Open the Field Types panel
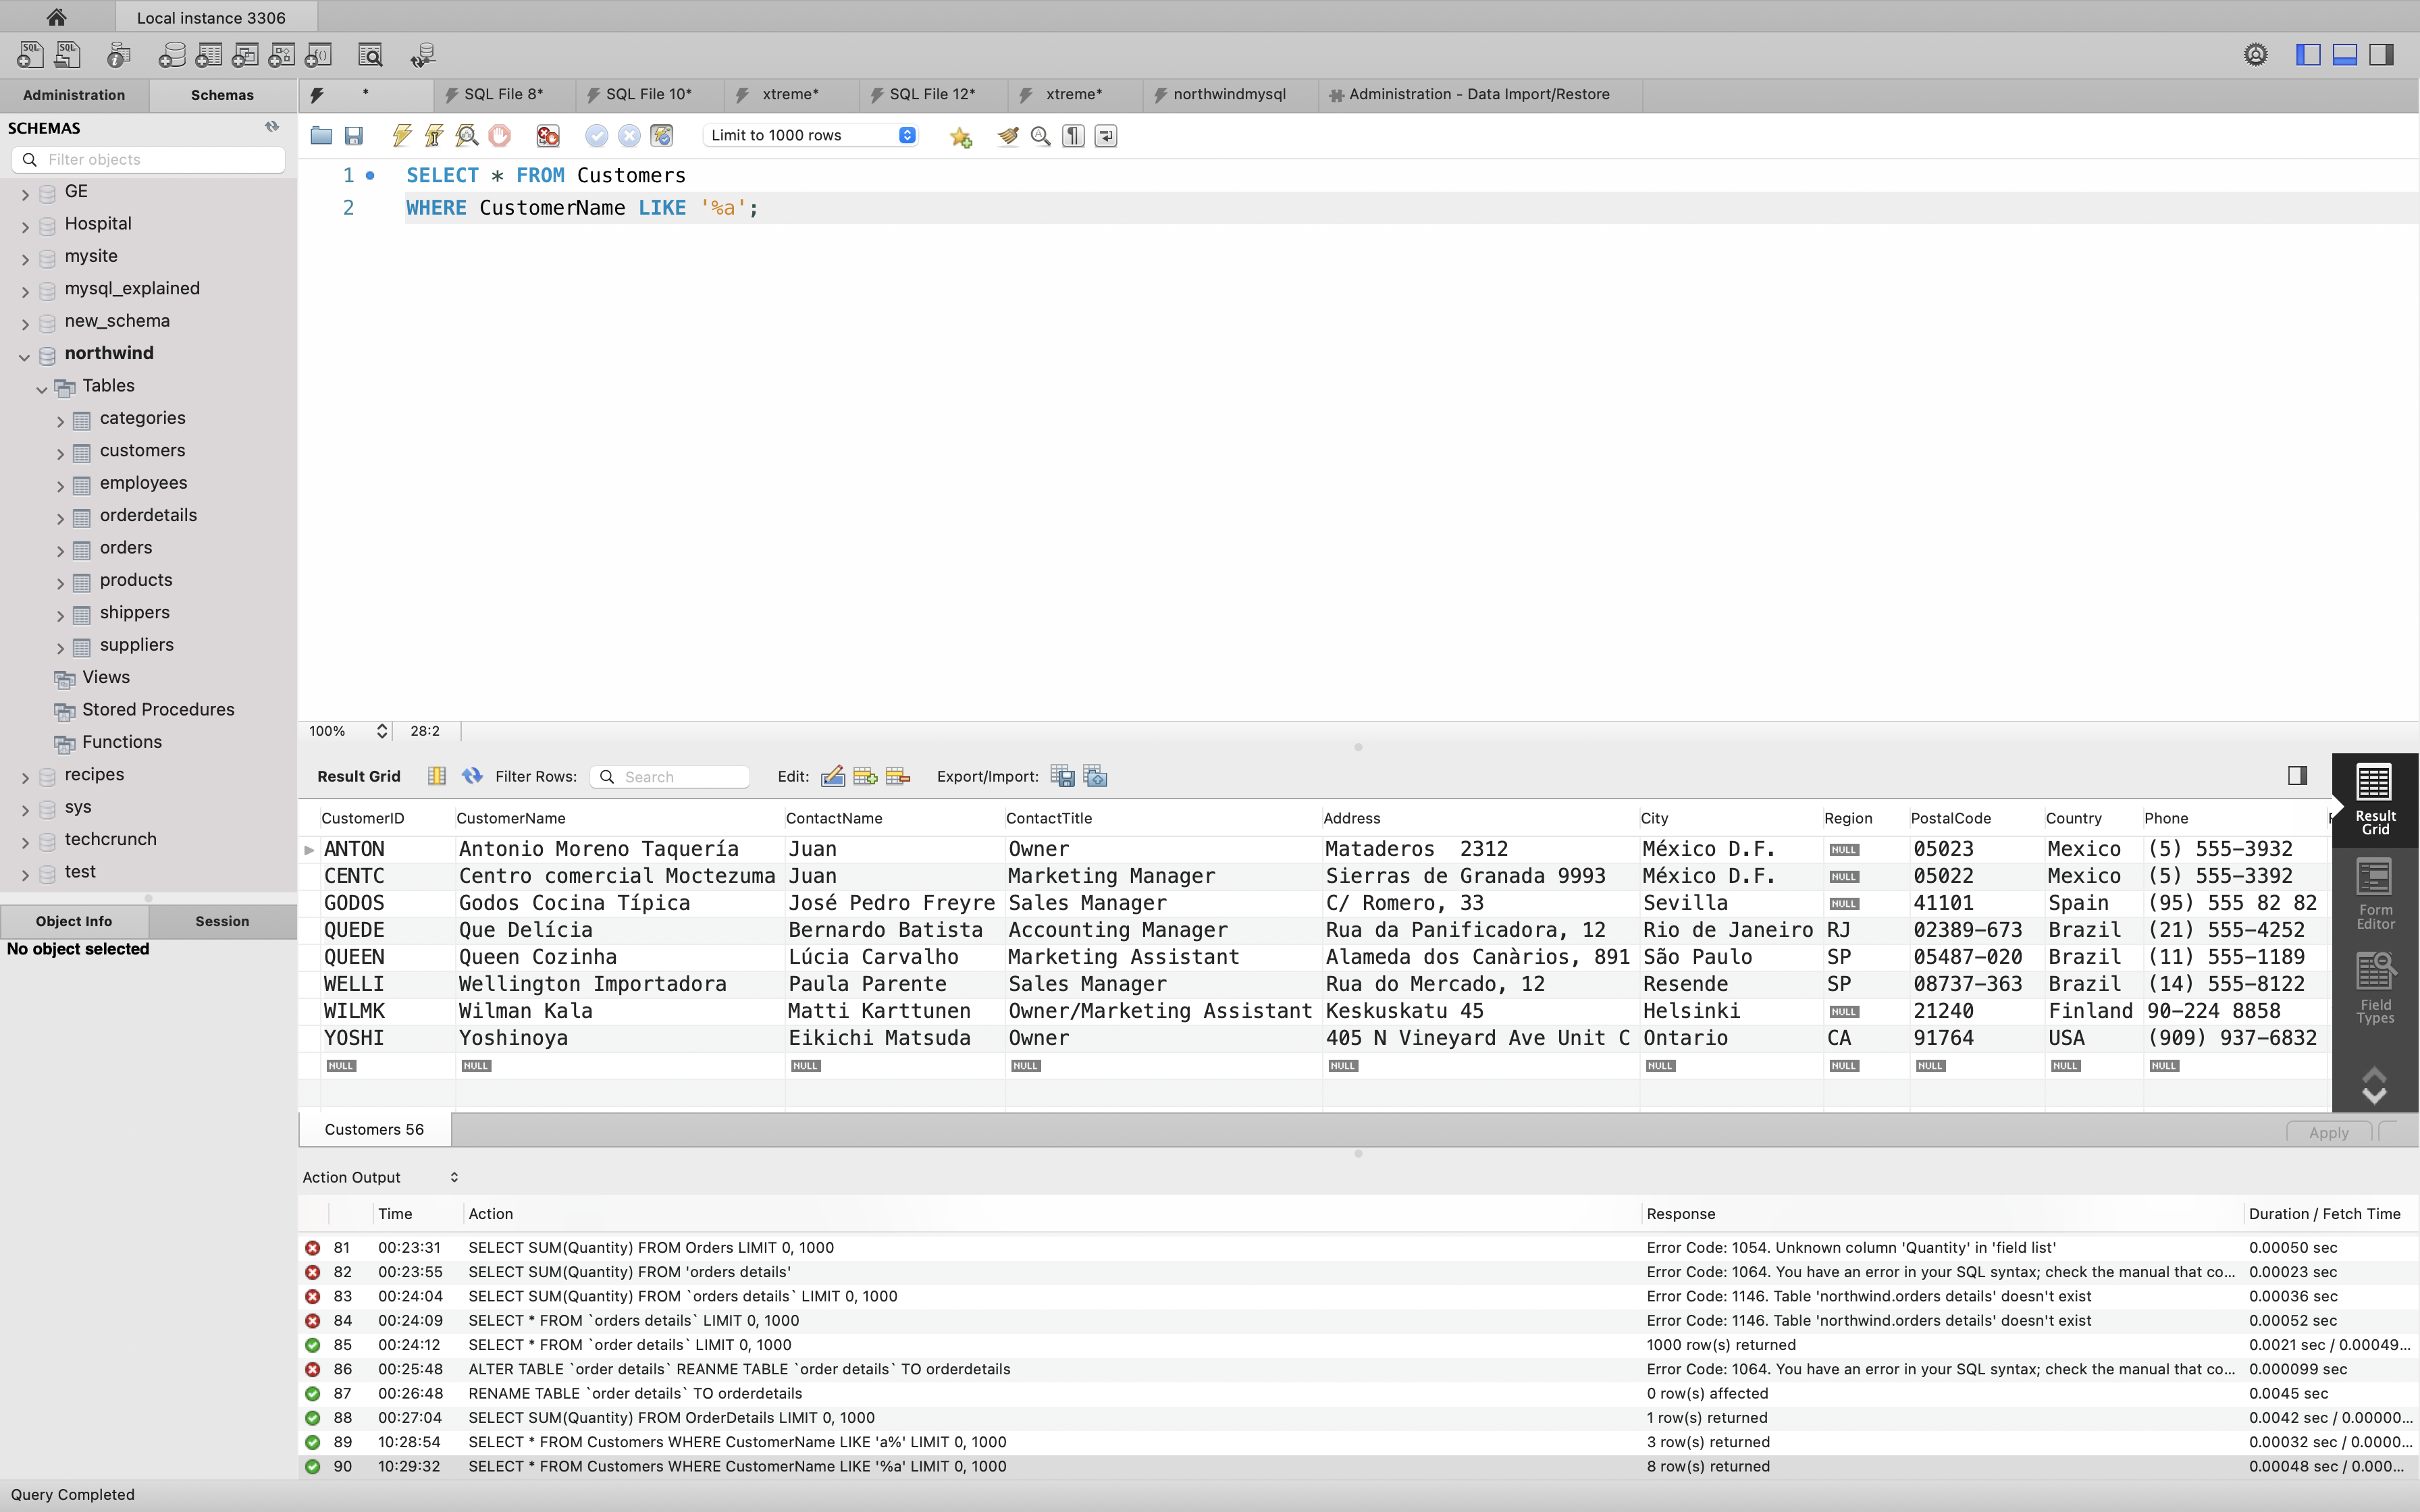Viewport: 2420px width, 1512px height. [2375, 988]
